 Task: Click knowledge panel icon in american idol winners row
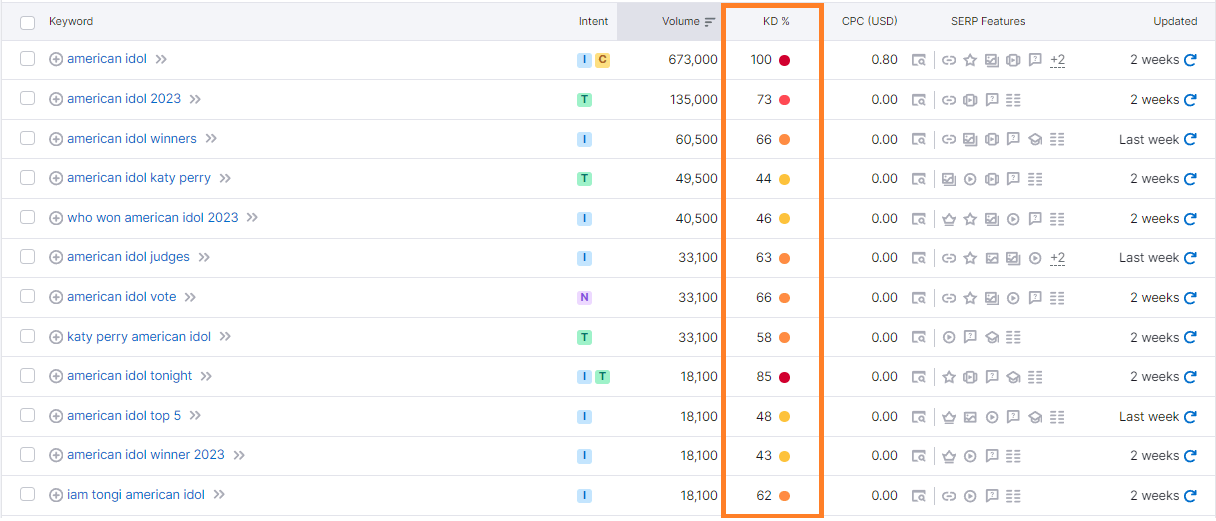[x=1035, y=140]
